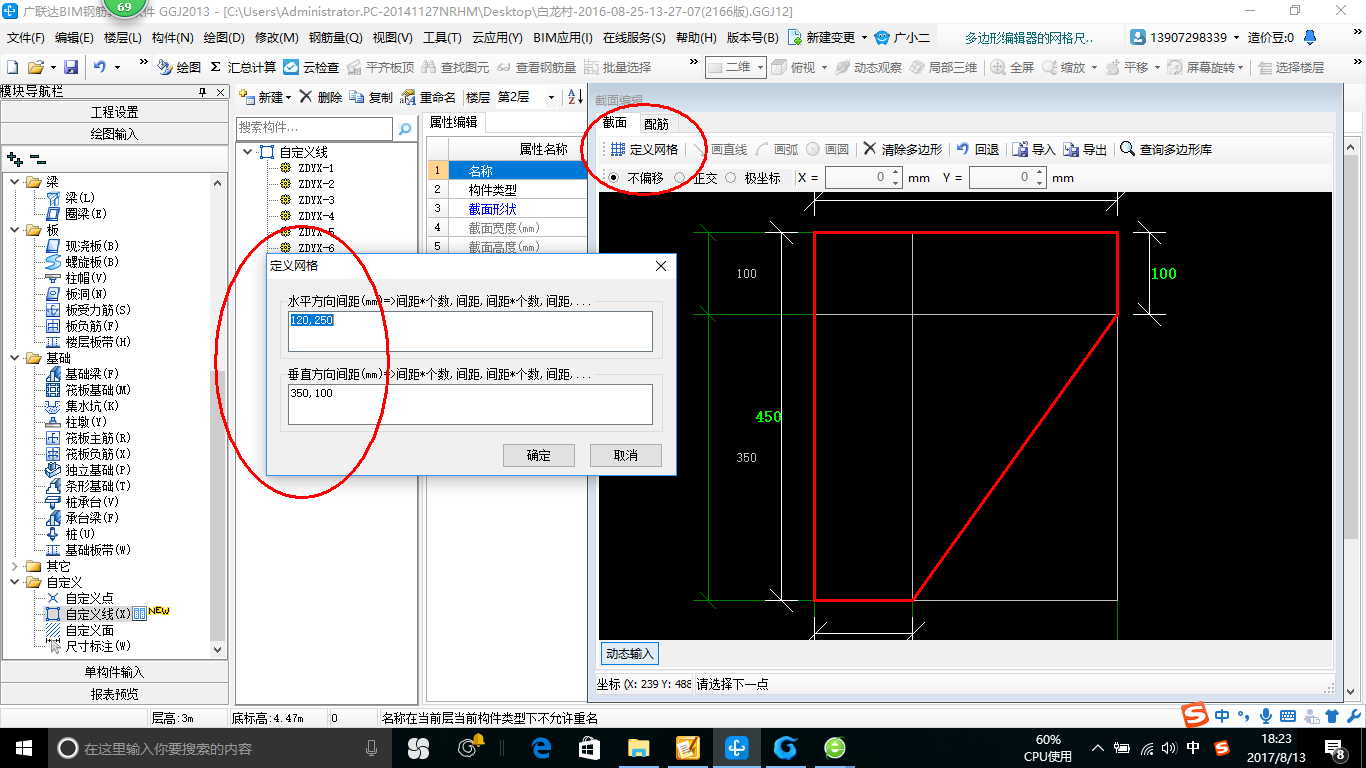Click 动态观察 orbit view icon
The image size is (1366, 768).
[842, 67]
